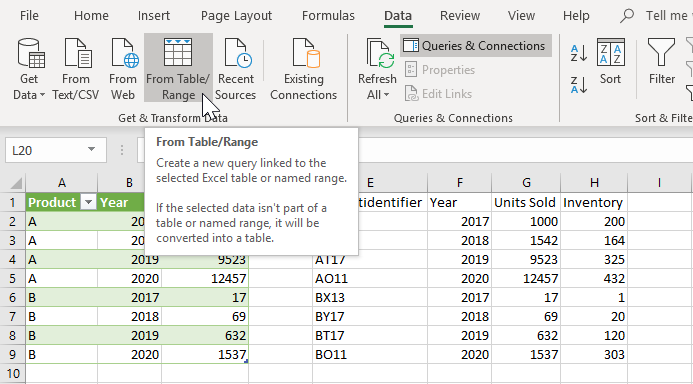Select the Select All corner triangle
Image resolution: width=693 pixels, height=384 pixels.
15,183
